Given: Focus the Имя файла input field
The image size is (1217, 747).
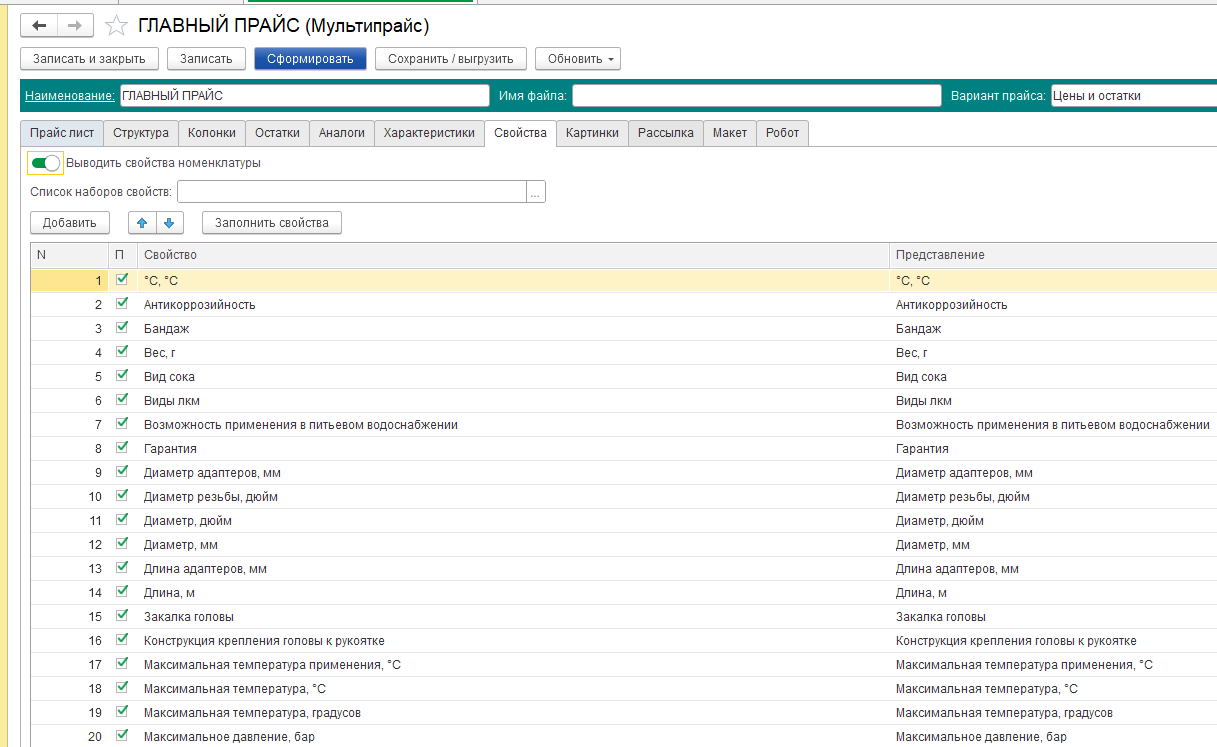Looking at the screenshot, I should tap(756, 96).
